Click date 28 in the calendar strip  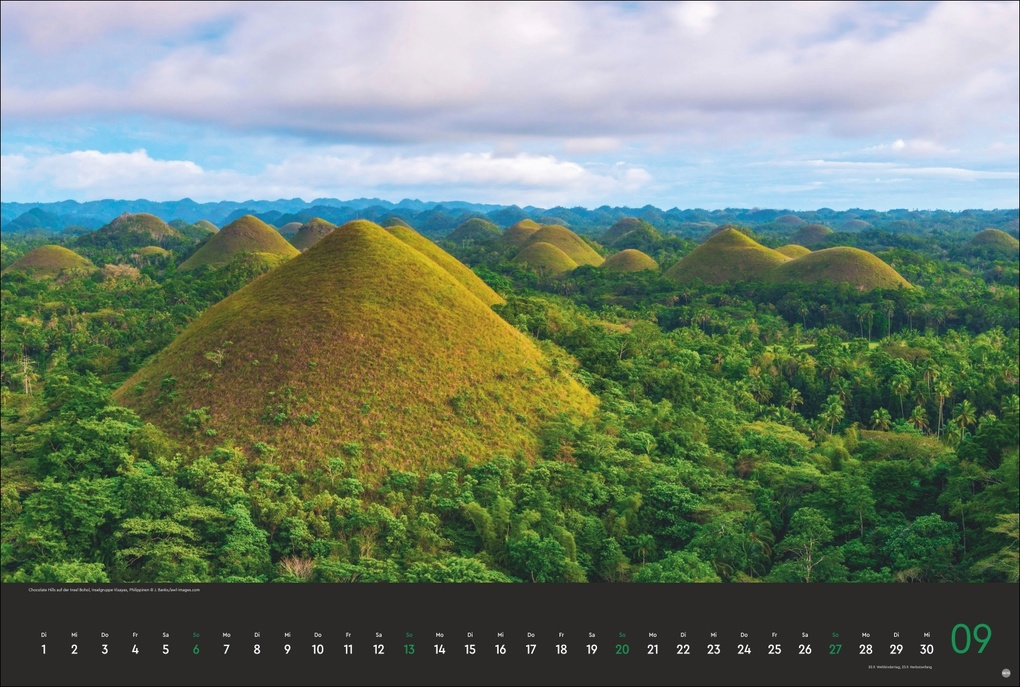pyautogui.click(x=865, y=649)
